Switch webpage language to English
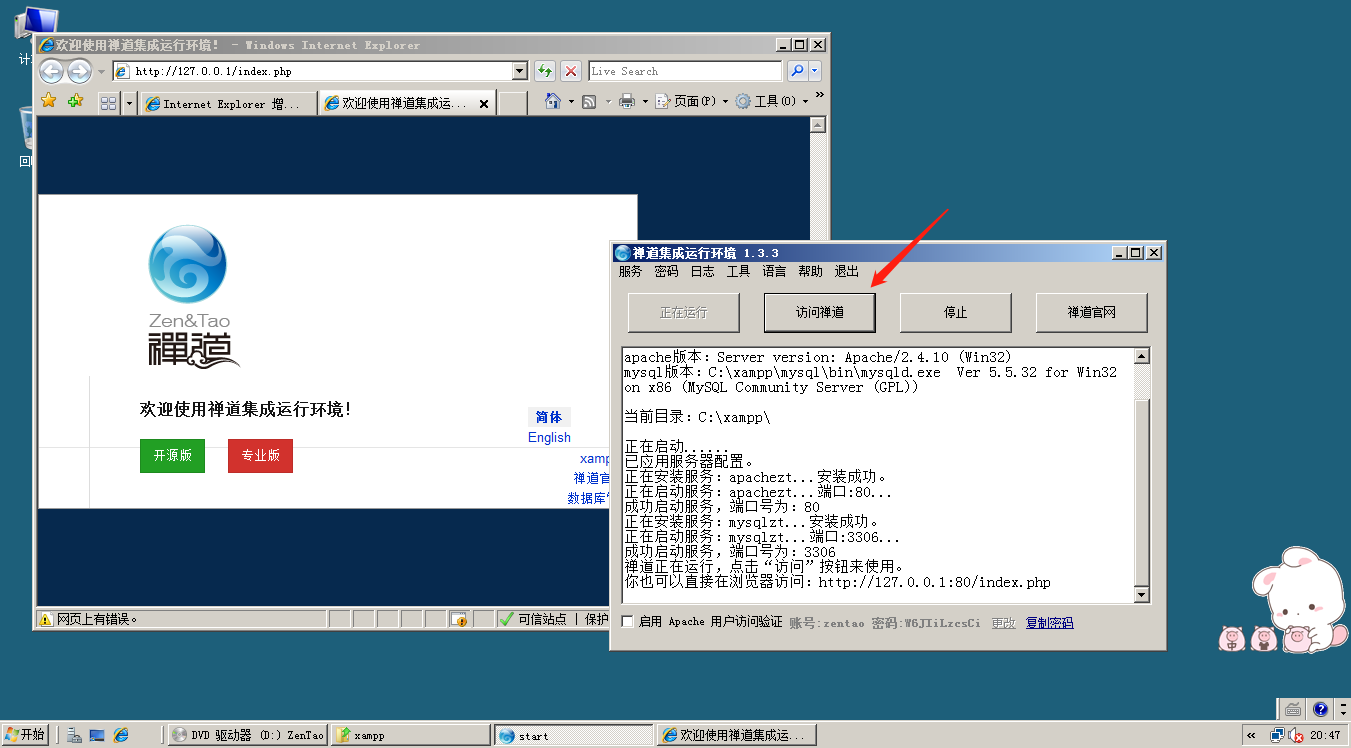Screen dimensions: 1351x748 549,437
